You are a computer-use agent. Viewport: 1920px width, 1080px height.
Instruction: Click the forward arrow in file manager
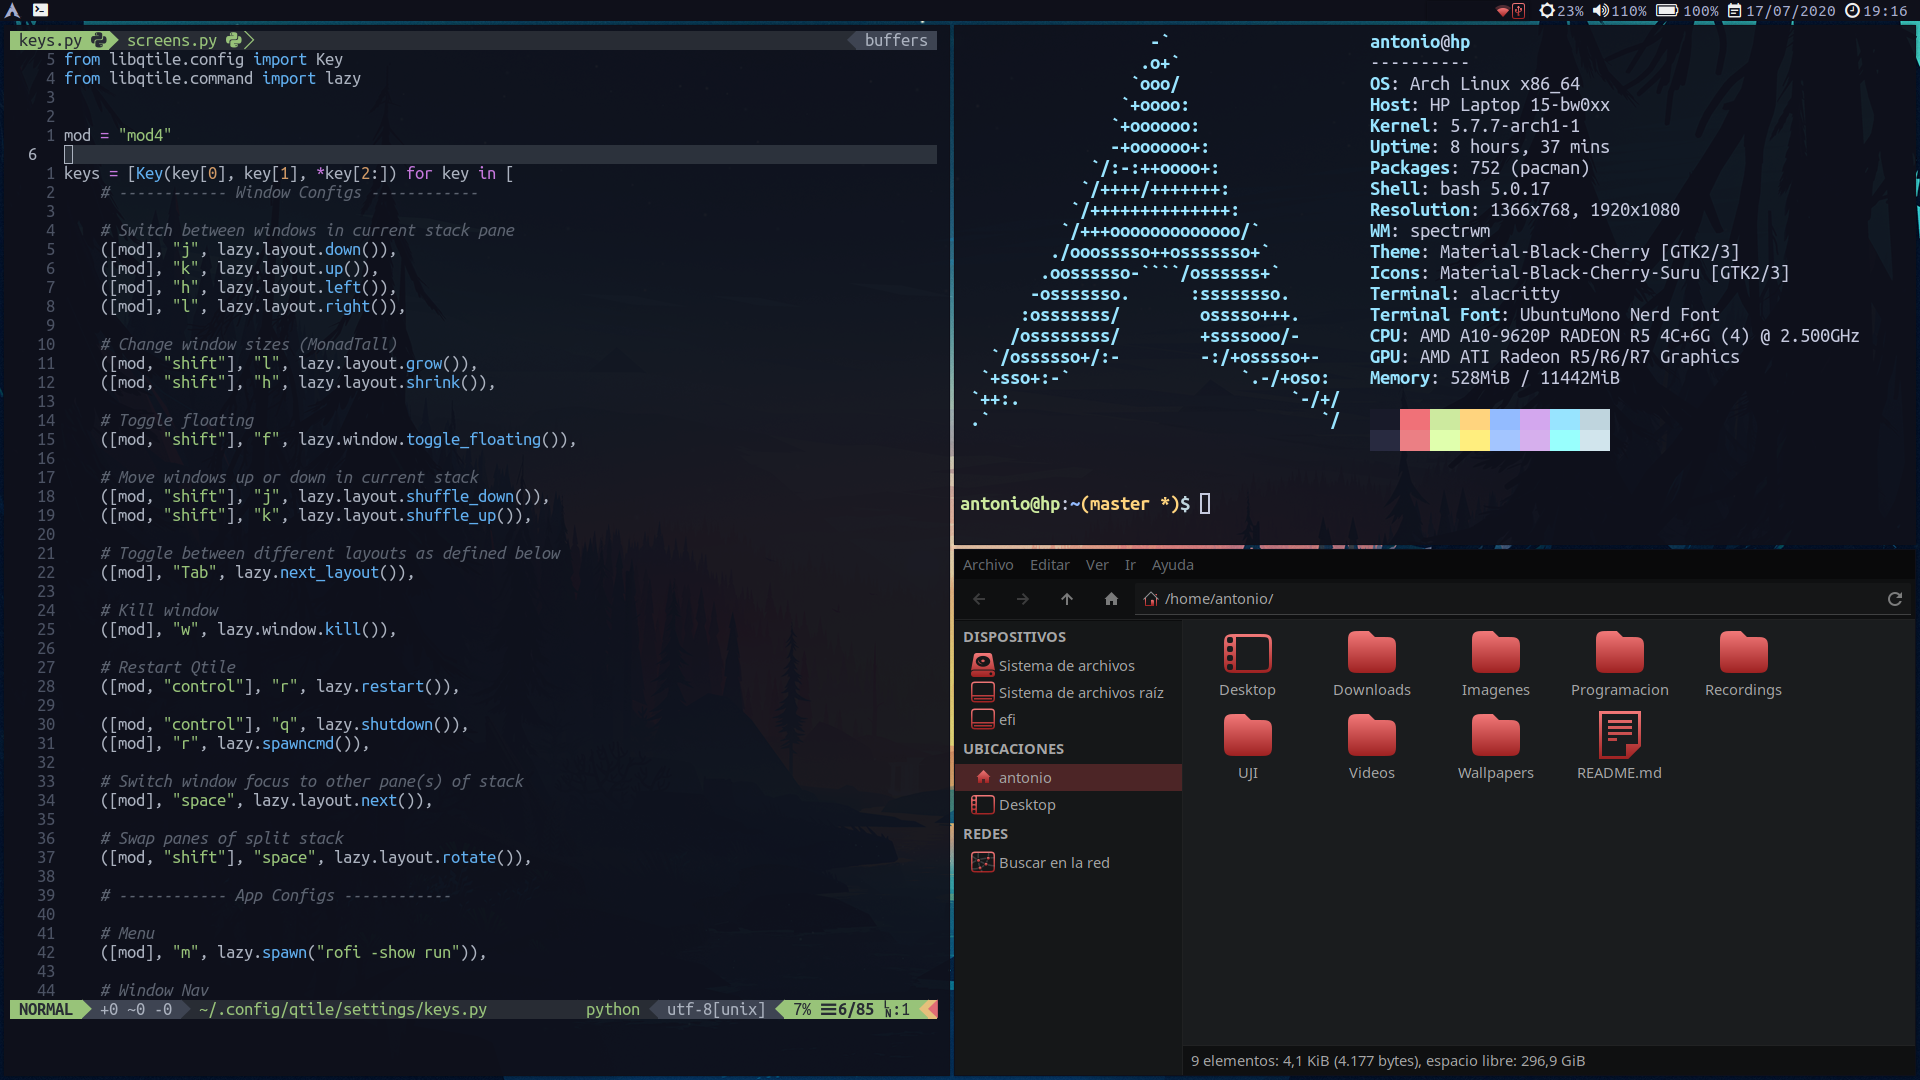[x=1022, y=599]
